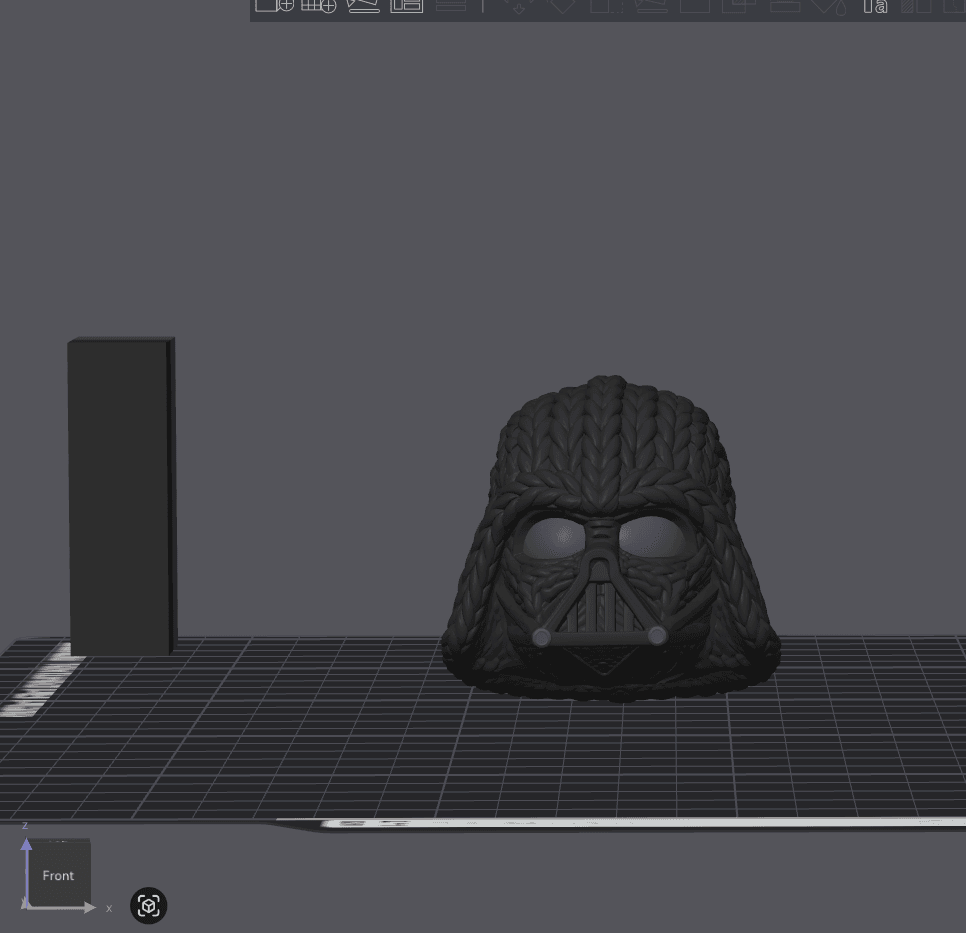This screenshot has height=933, width=966.
Task: Select the tall black rectangular block model
Action: point(122,496)
